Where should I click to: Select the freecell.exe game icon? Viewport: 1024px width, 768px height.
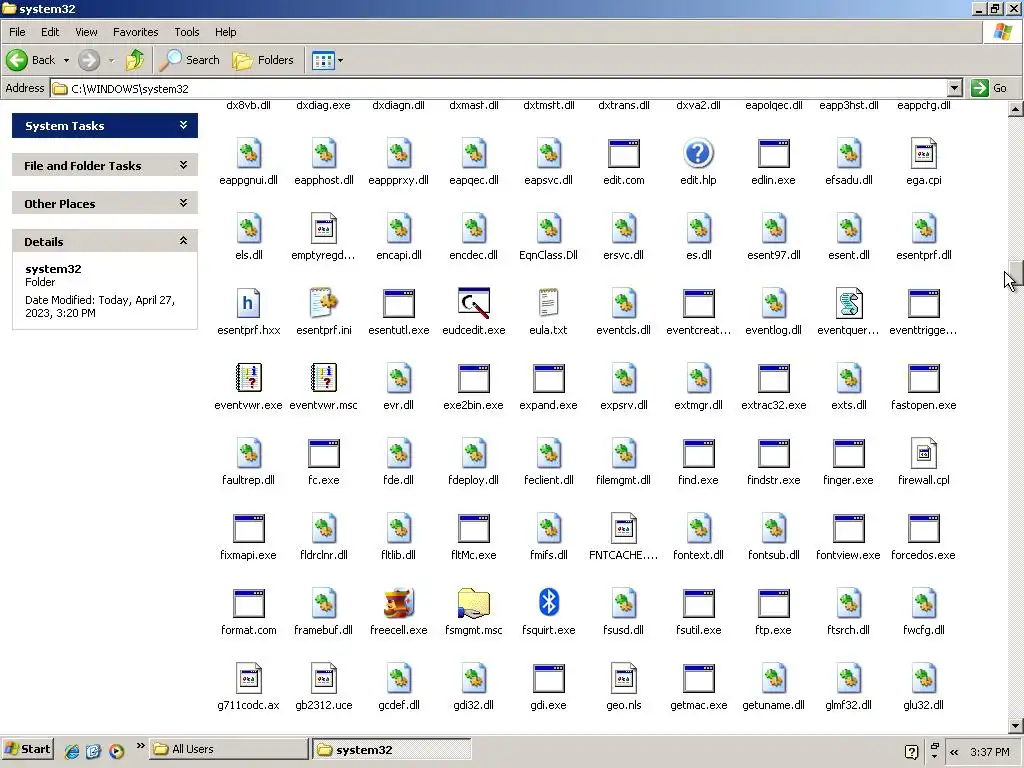pos(398,603)
